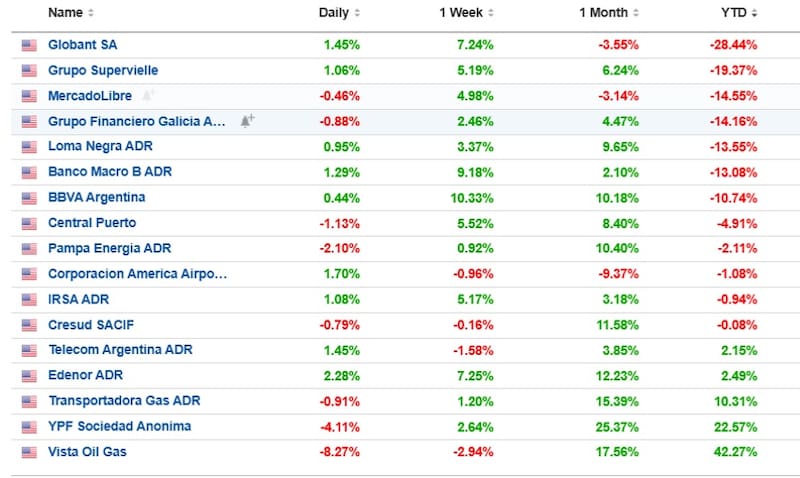This screenshot has height=478, width=800.
Task: Click the alert bell beside MercadoLibre
Action: 149,95
